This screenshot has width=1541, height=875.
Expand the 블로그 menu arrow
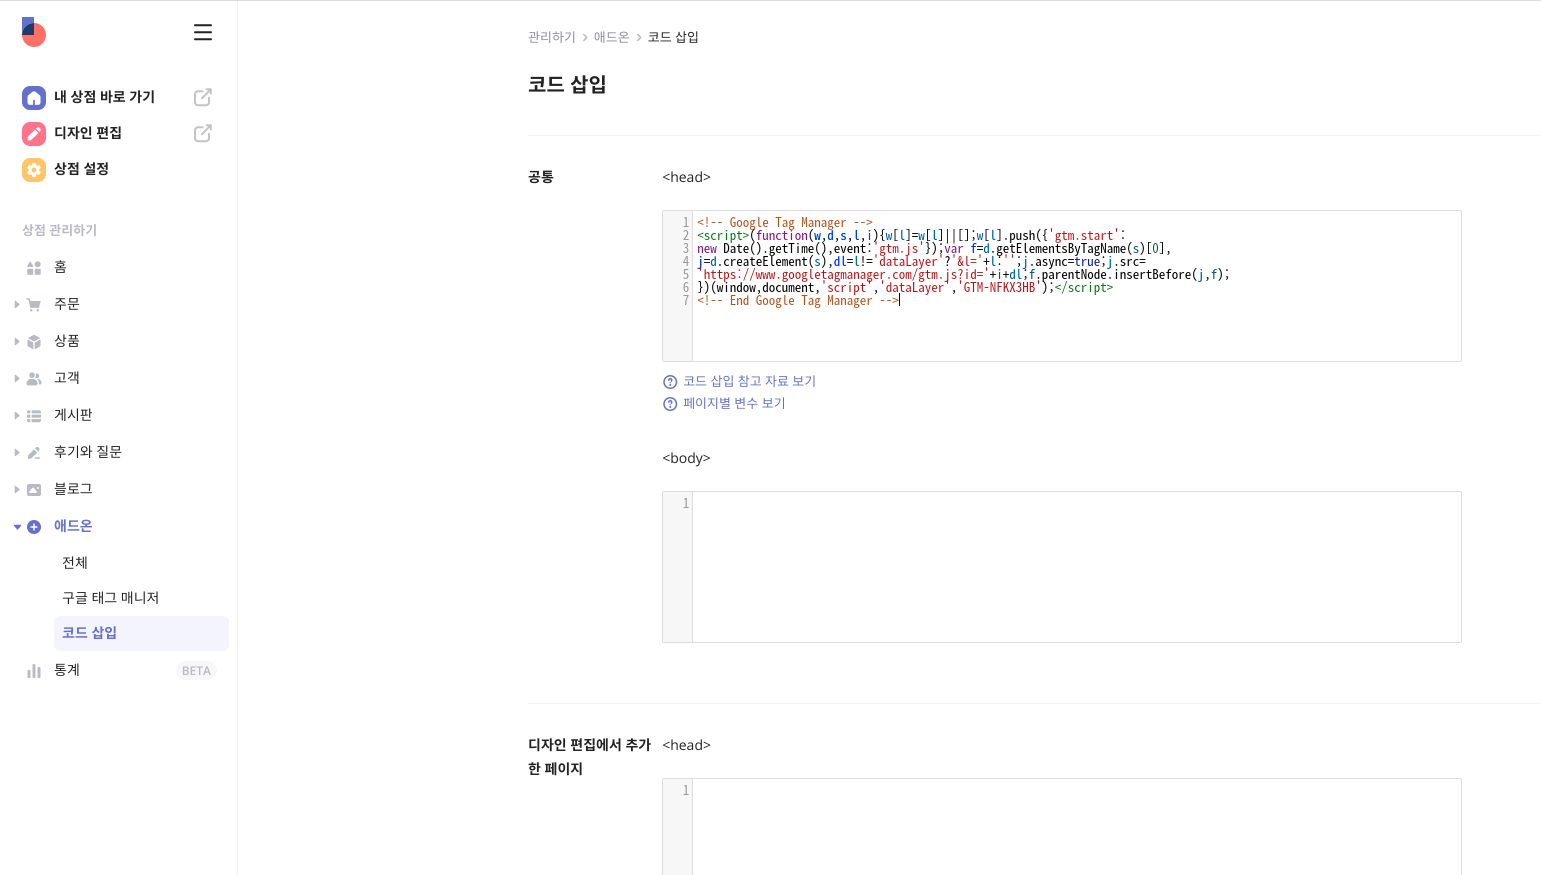pyautogui.click(x=17, y=490)
